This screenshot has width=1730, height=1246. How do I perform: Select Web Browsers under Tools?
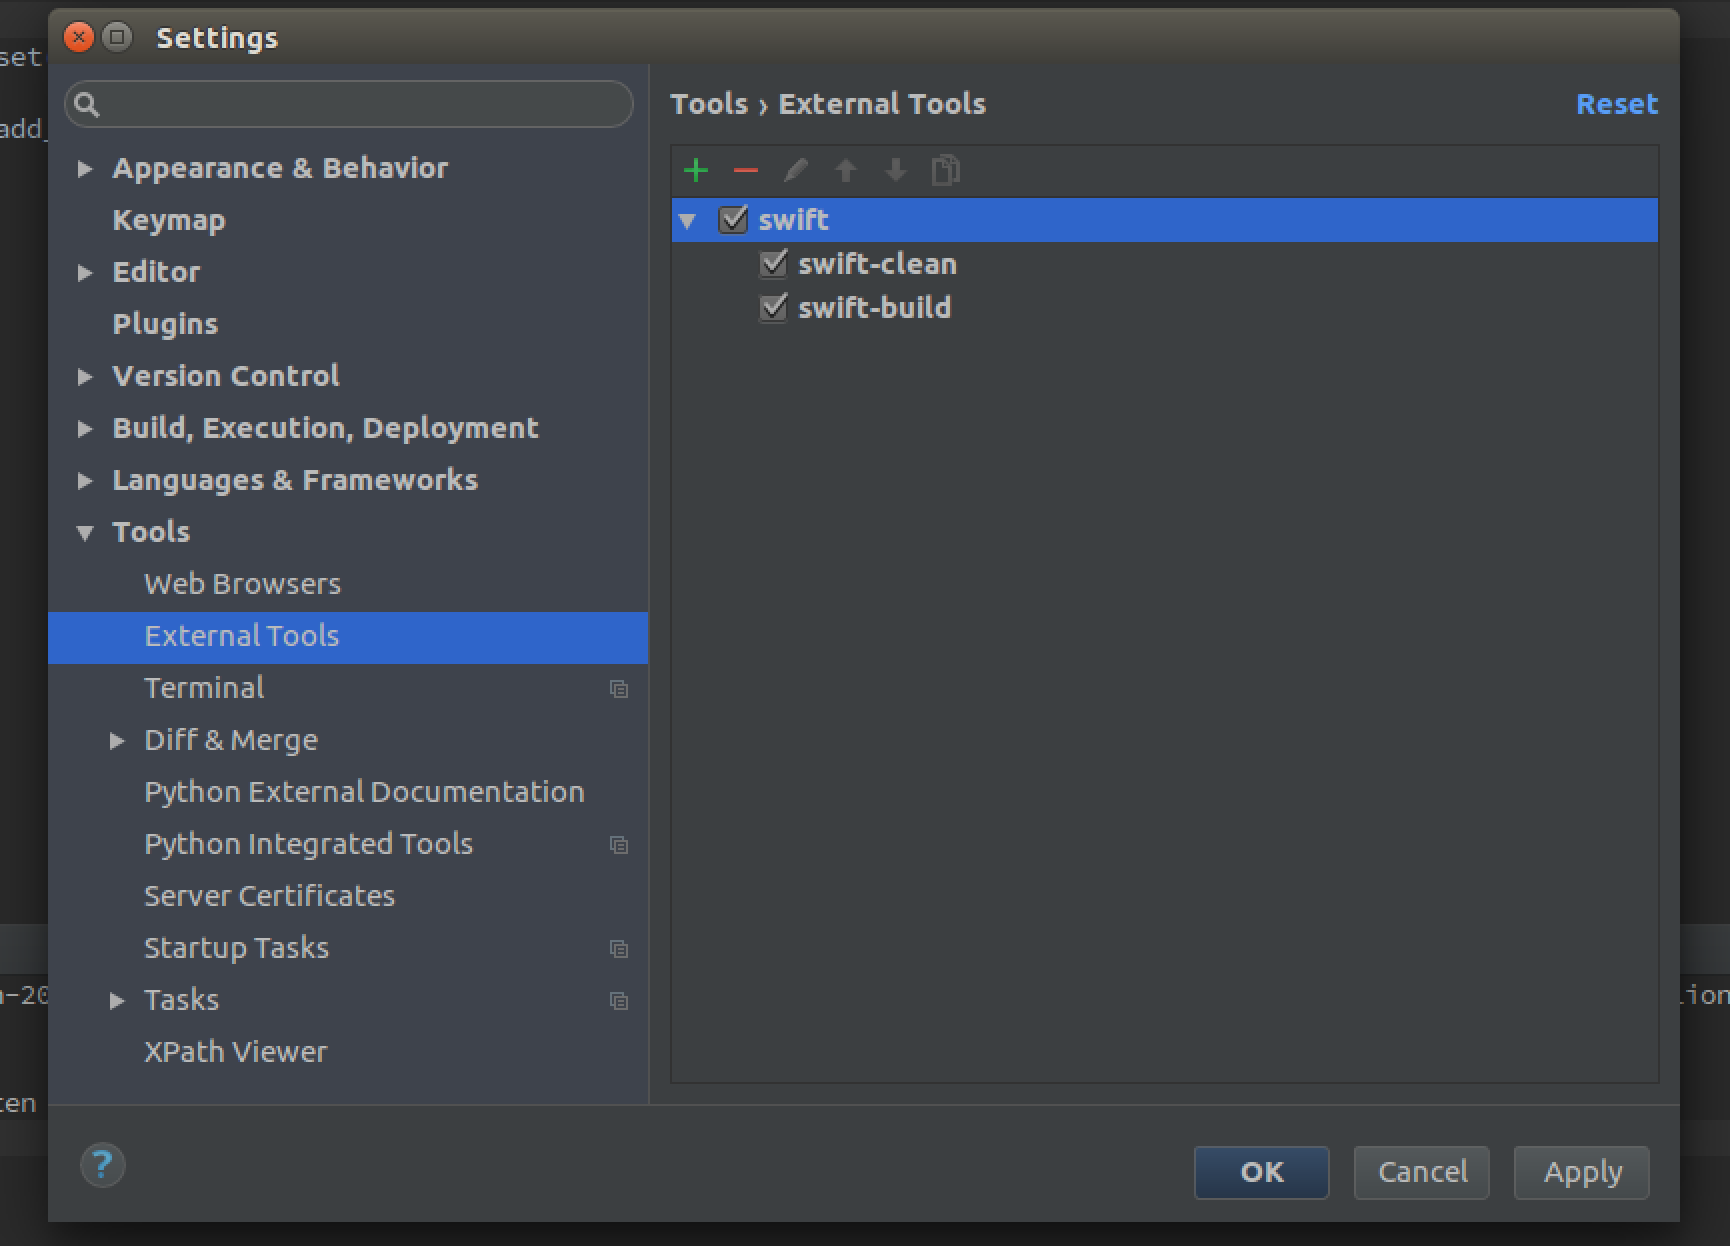point(243,584)
